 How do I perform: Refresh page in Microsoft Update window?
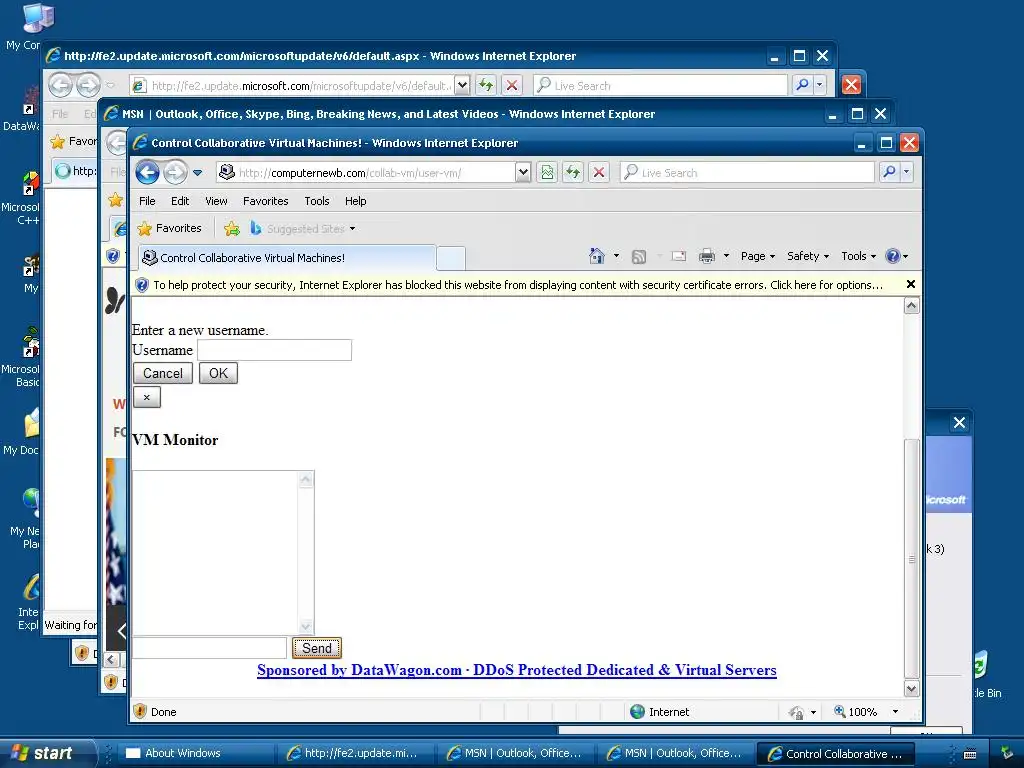point(485,85)
